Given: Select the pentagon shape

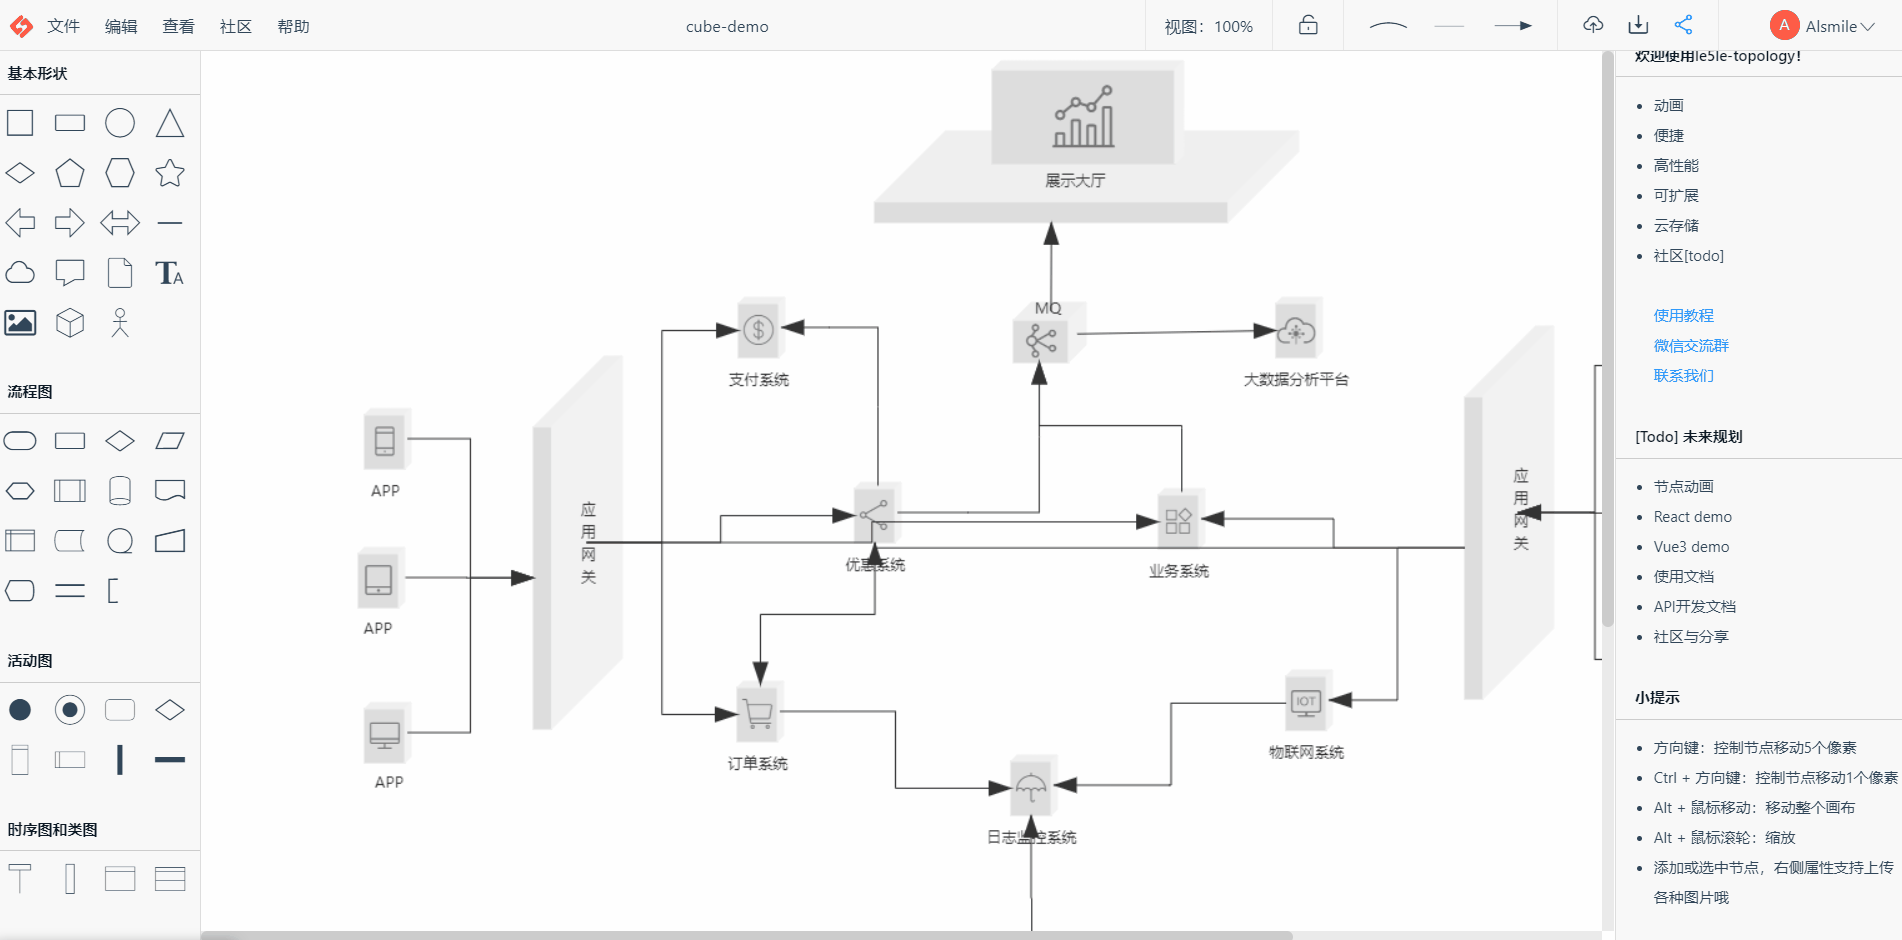Looking at the screenshot, I should (70, 173).
